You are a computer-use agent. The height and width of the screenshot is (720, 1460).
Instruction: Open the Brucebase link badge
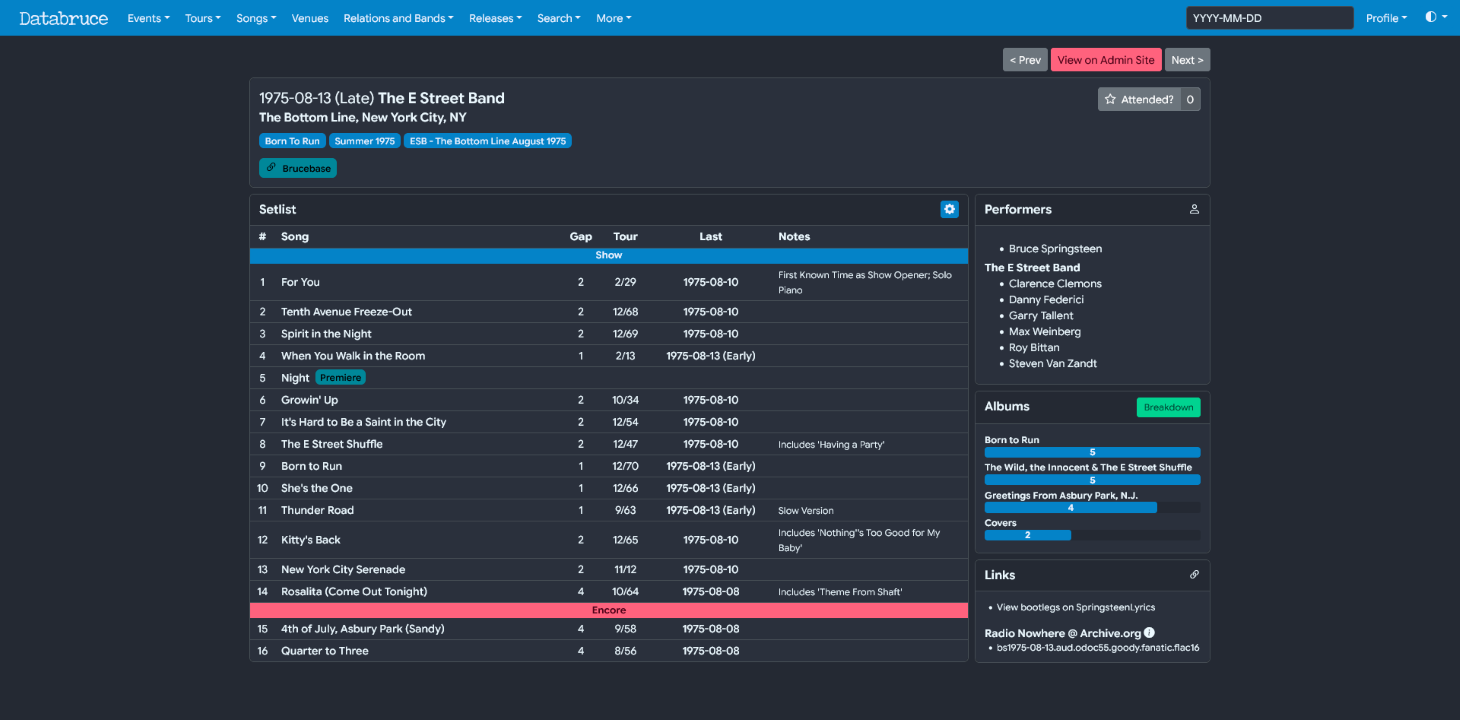click(x=298, y=168)
